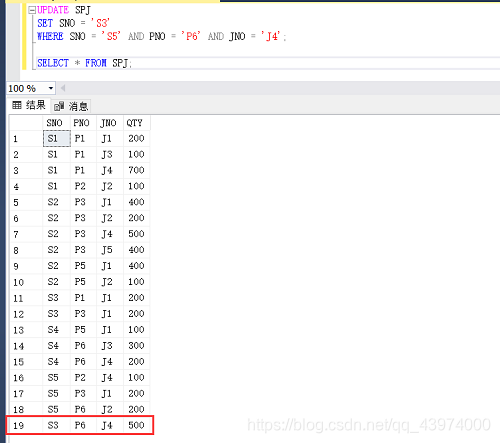Screen dimensions: 500x443
Task: Click the horizontal scrollbar left arrow
Action: tap(63, 88)
